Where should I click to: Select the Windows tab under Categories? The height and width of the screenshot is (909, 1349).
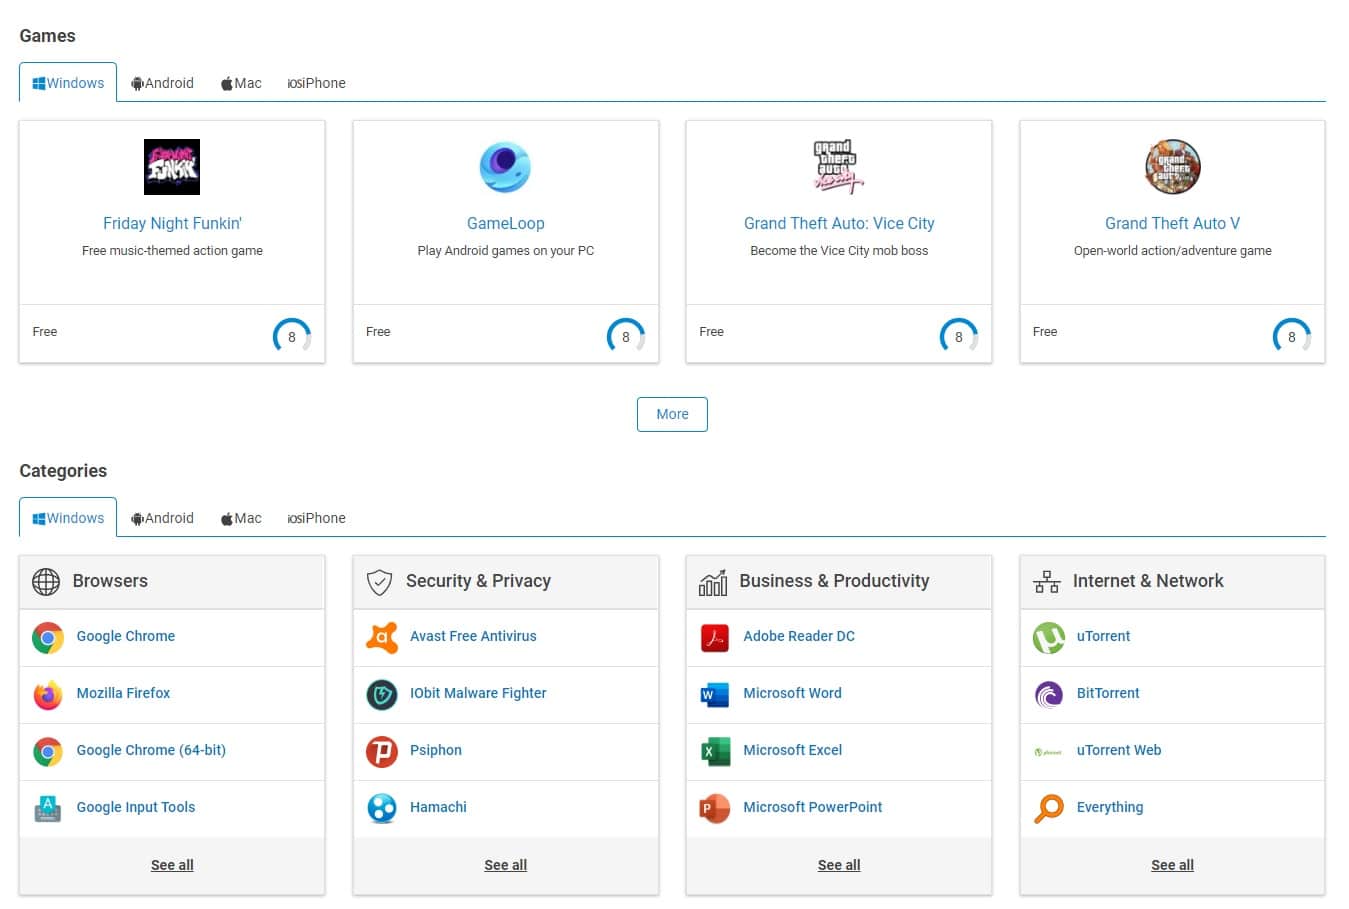tap(68, 518)
